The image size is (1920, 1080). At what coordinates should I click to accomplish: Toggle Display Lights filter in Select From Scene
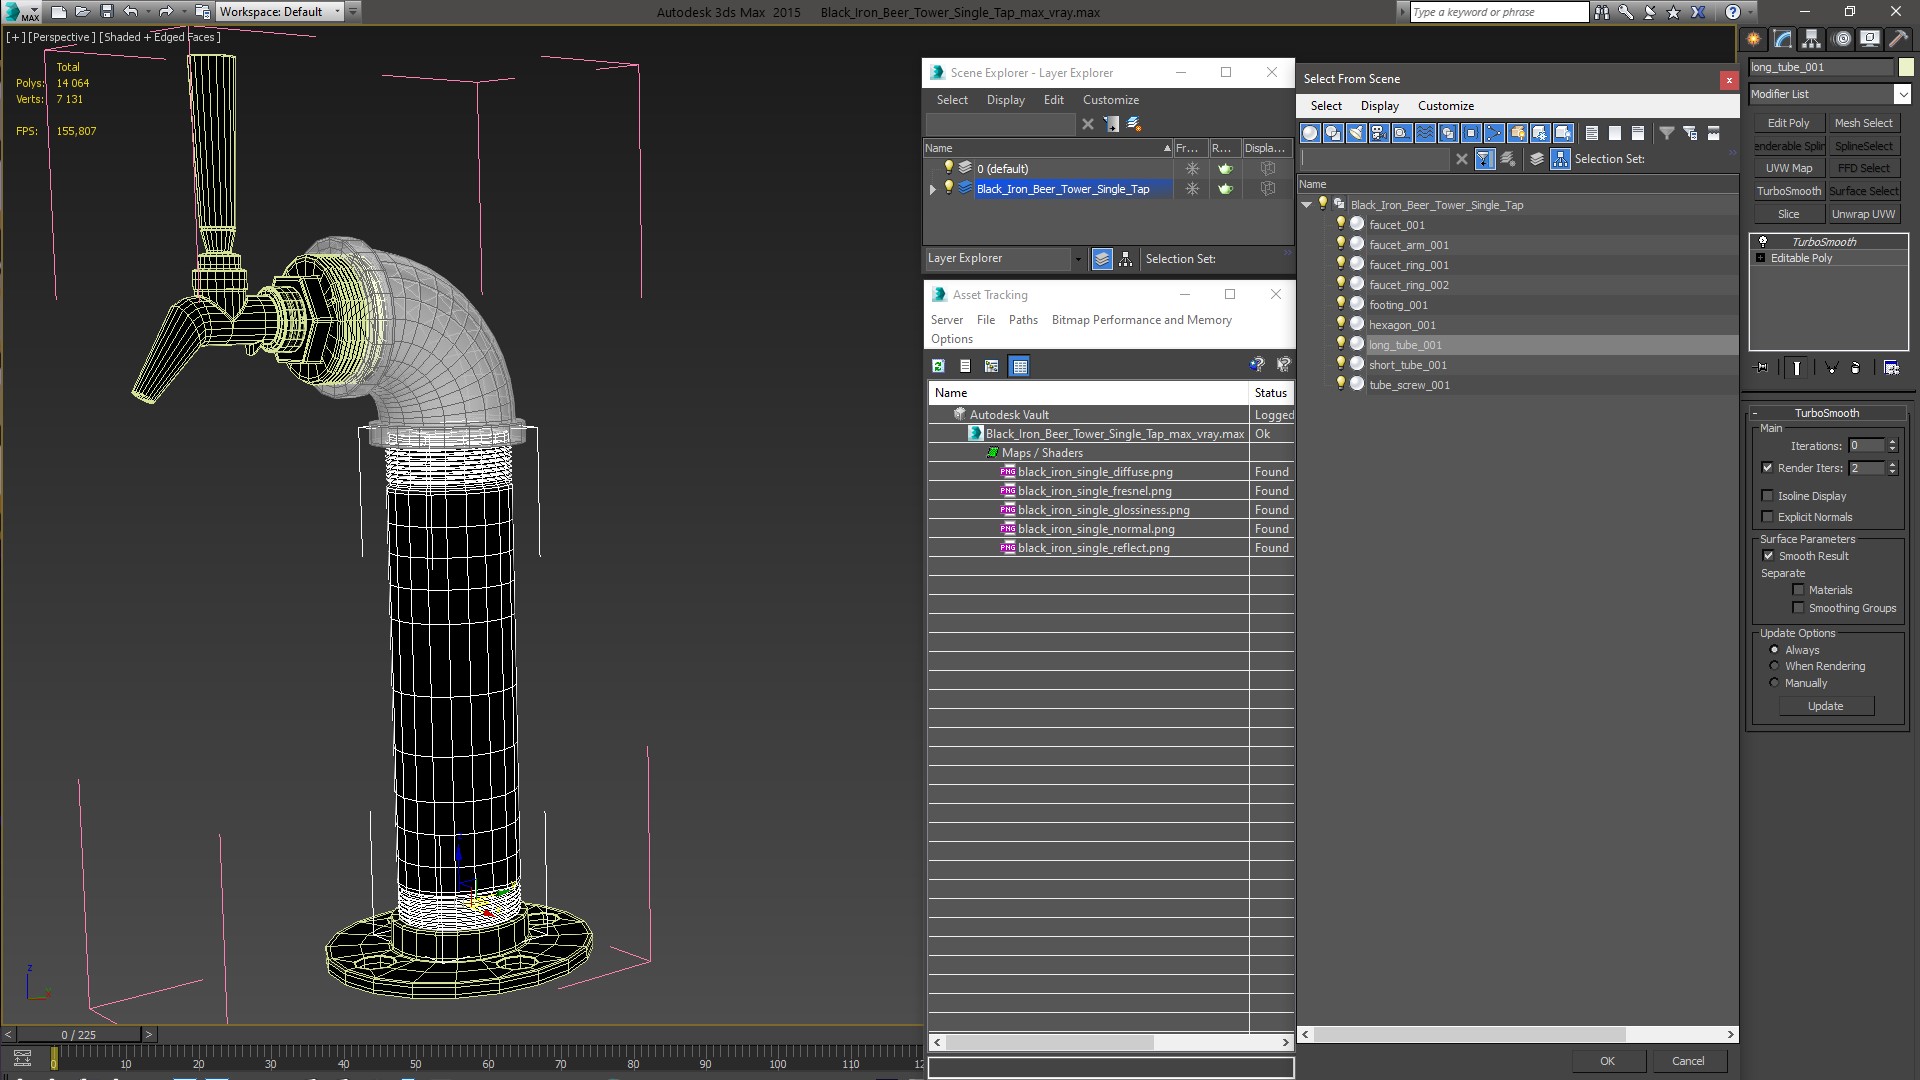pos(1356,133)
